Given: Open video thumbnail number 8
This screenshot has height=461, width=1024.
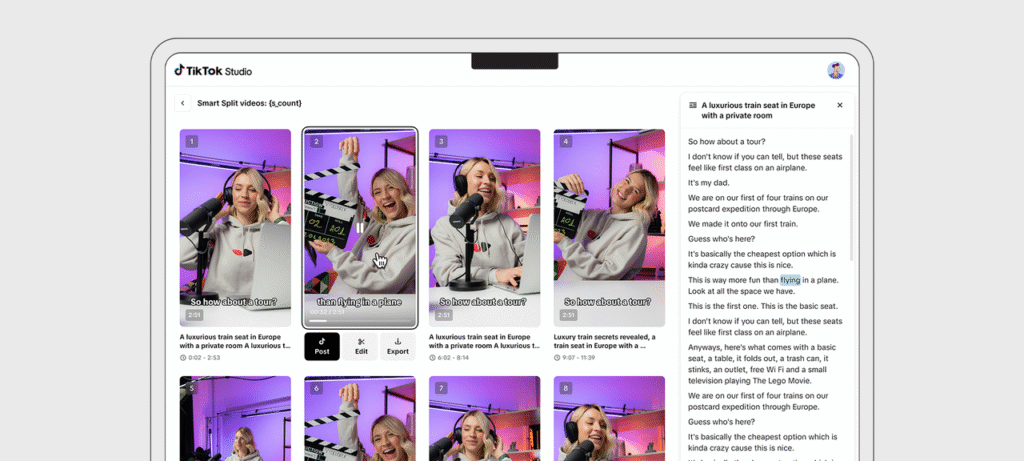Looking at the screenshot, I should 609,418.
